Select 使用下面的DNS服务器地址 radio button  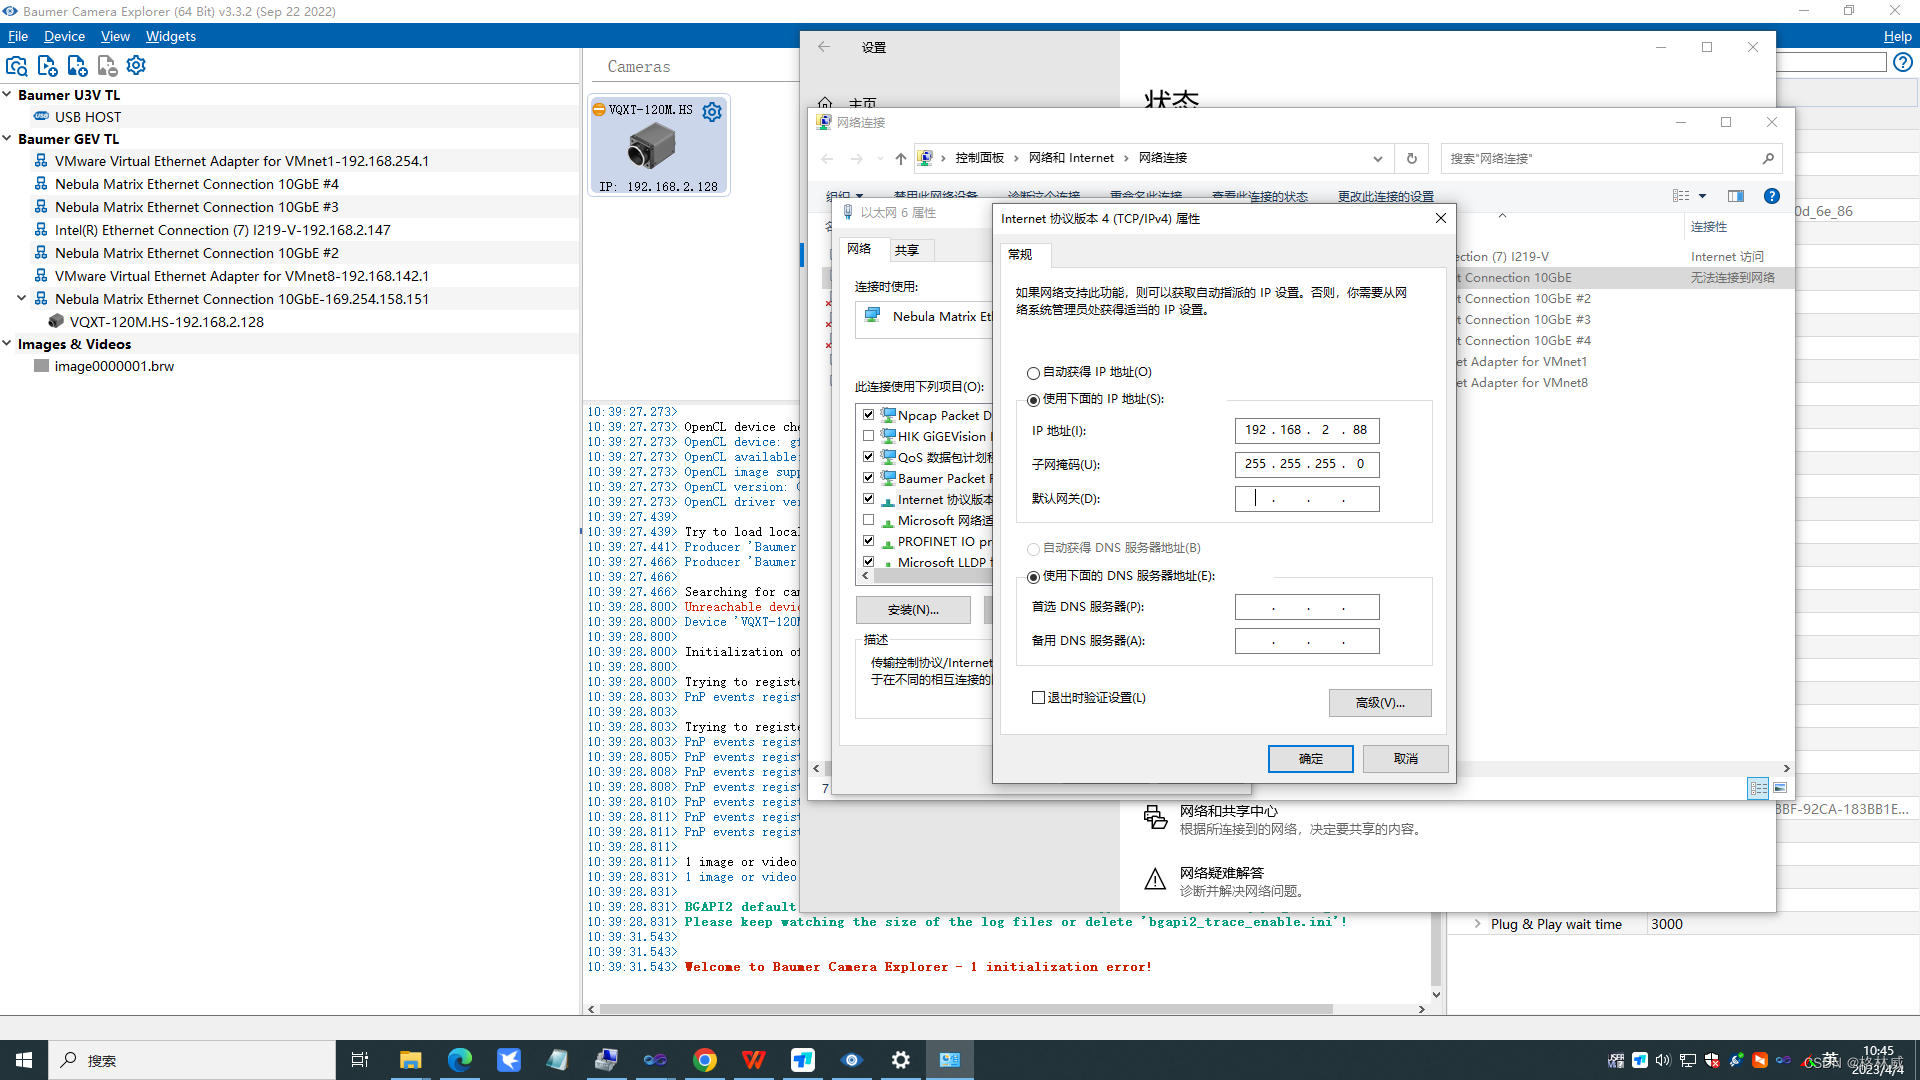pyautogui.click(x=1034, y=575)
